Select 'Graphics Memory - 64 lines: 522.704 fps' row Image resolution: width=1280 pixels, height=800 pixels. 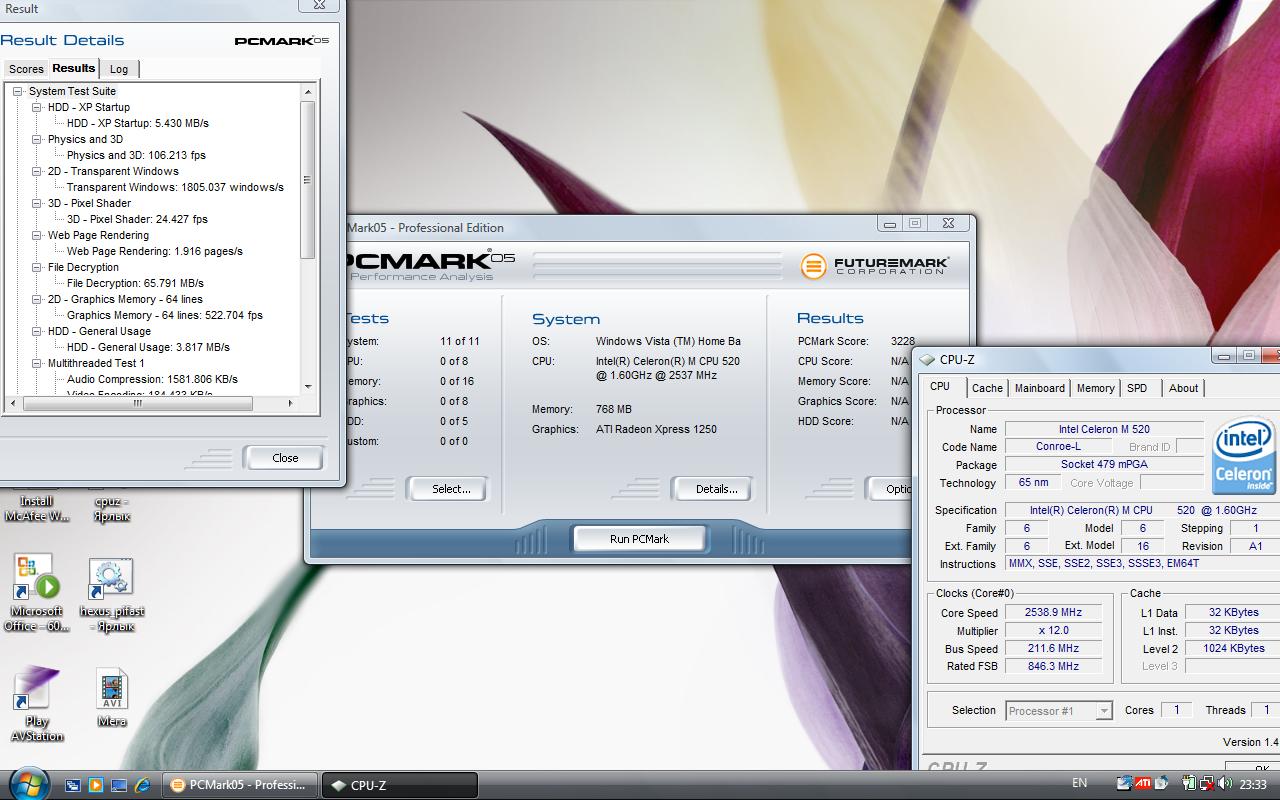pyautogui.click(x=165, y=315)
